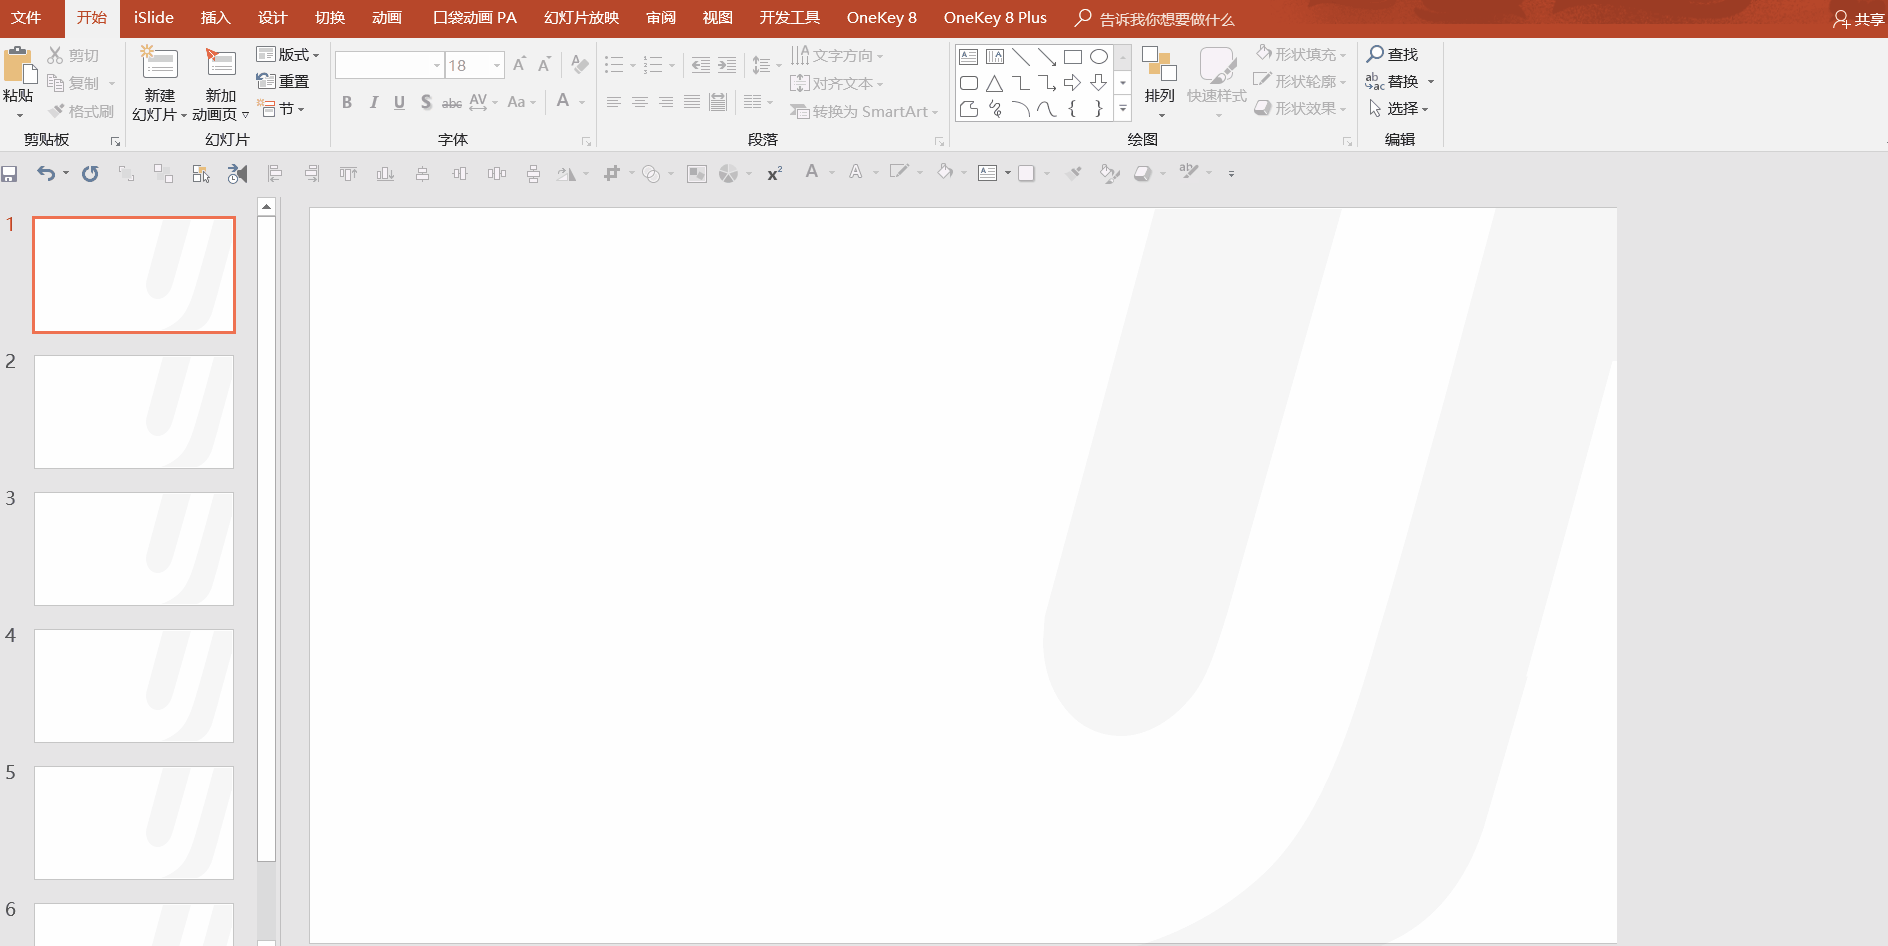
Task: Select the Left Brace shape
Action: pyautogui.click(x=1073, y=108)
